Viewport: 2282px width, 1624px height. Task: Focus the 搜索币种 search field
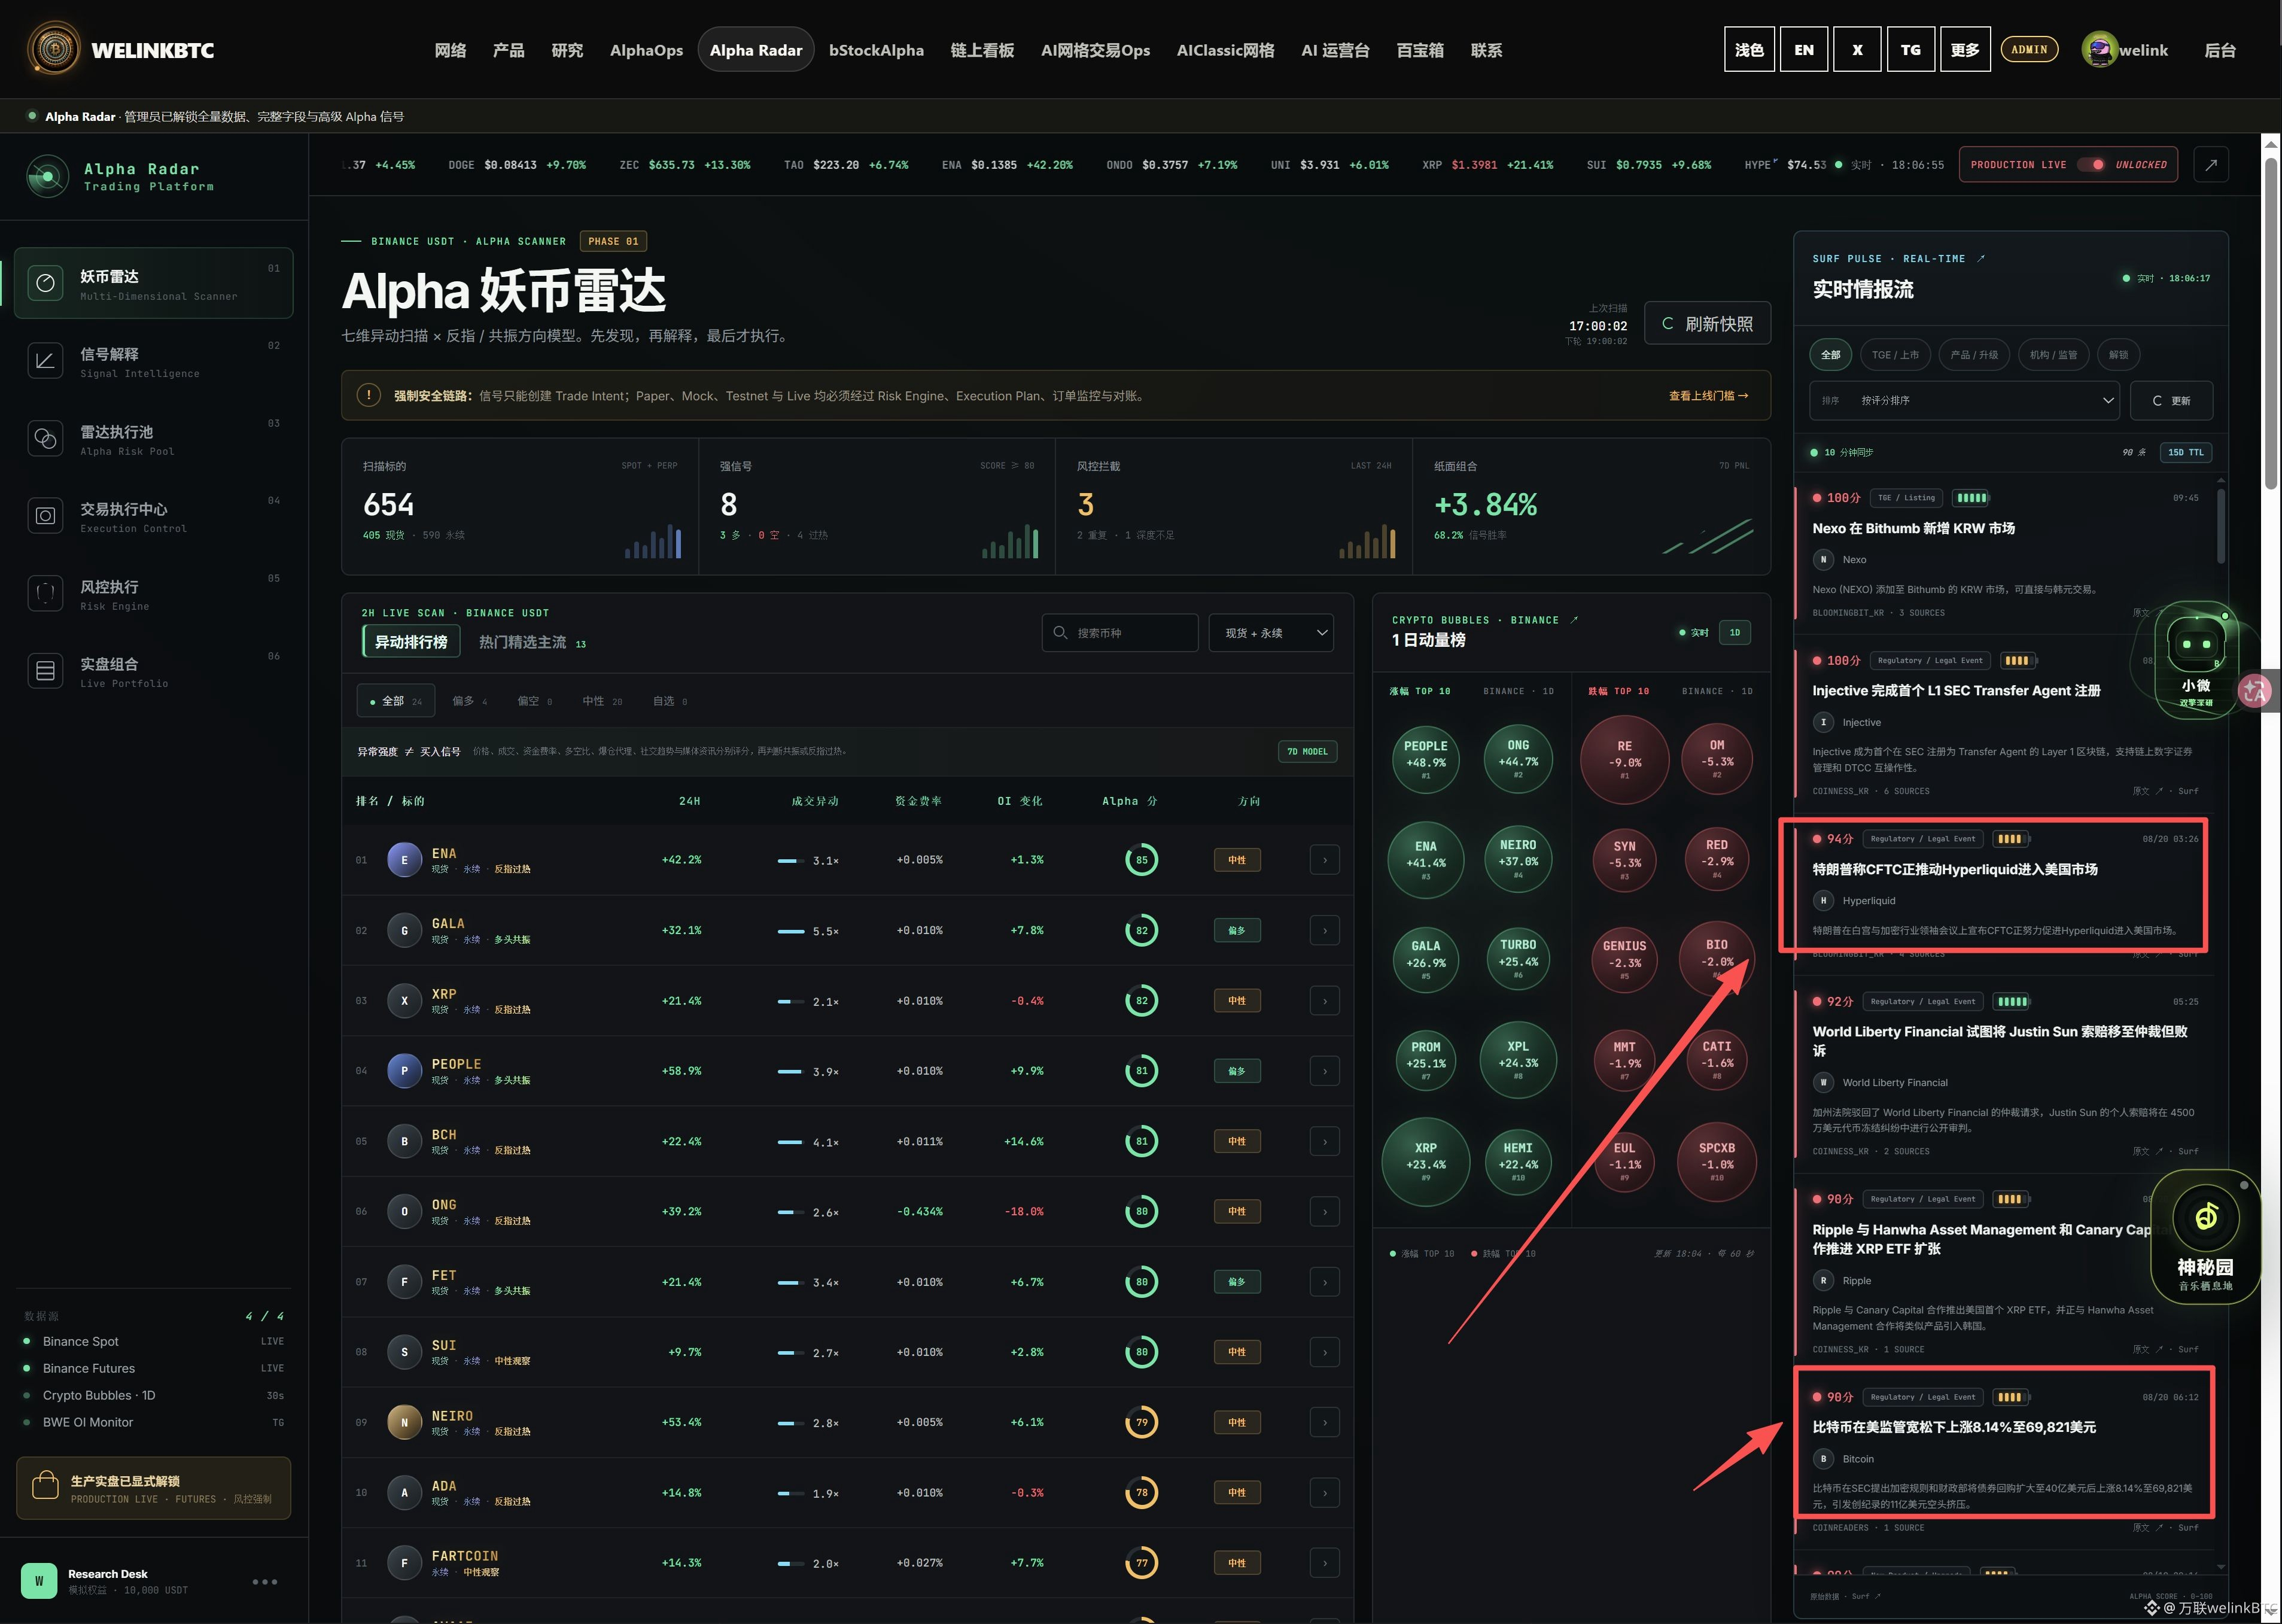pyautogui.click(x=1120, y=633)
